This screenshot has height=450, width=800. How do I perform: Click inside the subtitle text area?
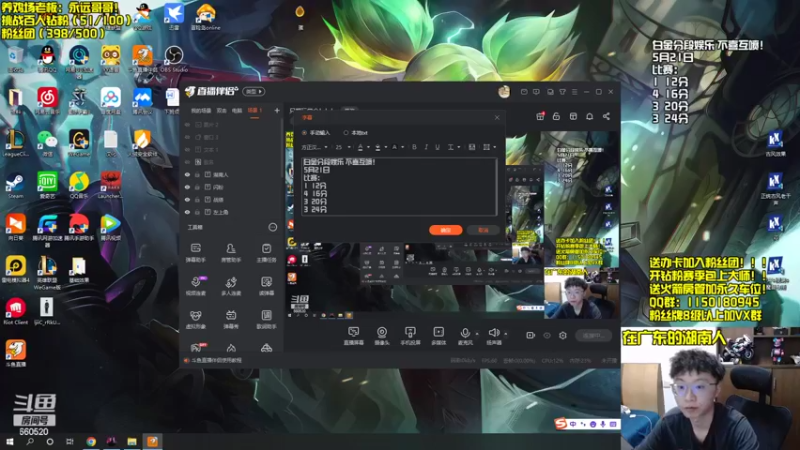(x=398, y=186)
